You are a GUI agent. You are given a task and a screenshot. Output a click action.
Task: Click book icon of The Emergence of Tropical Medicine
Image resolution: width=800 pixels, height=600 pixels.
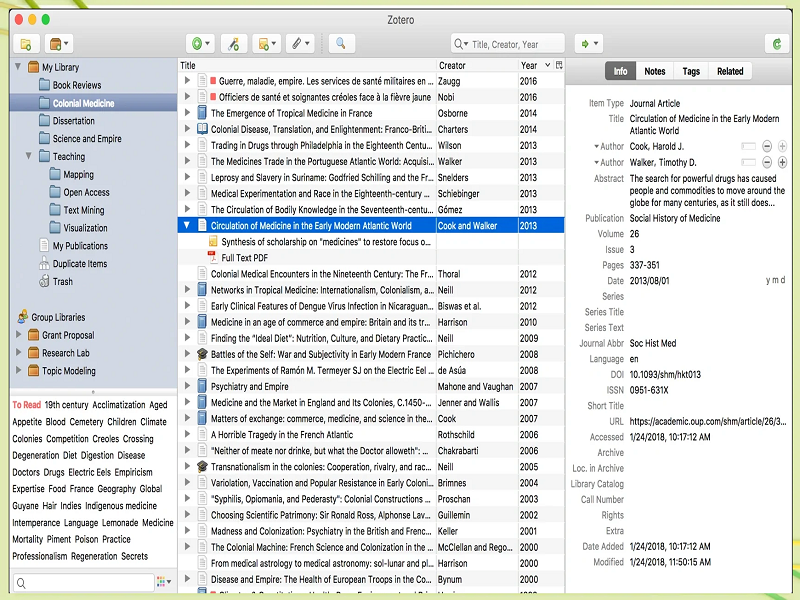tap(202, 113)
